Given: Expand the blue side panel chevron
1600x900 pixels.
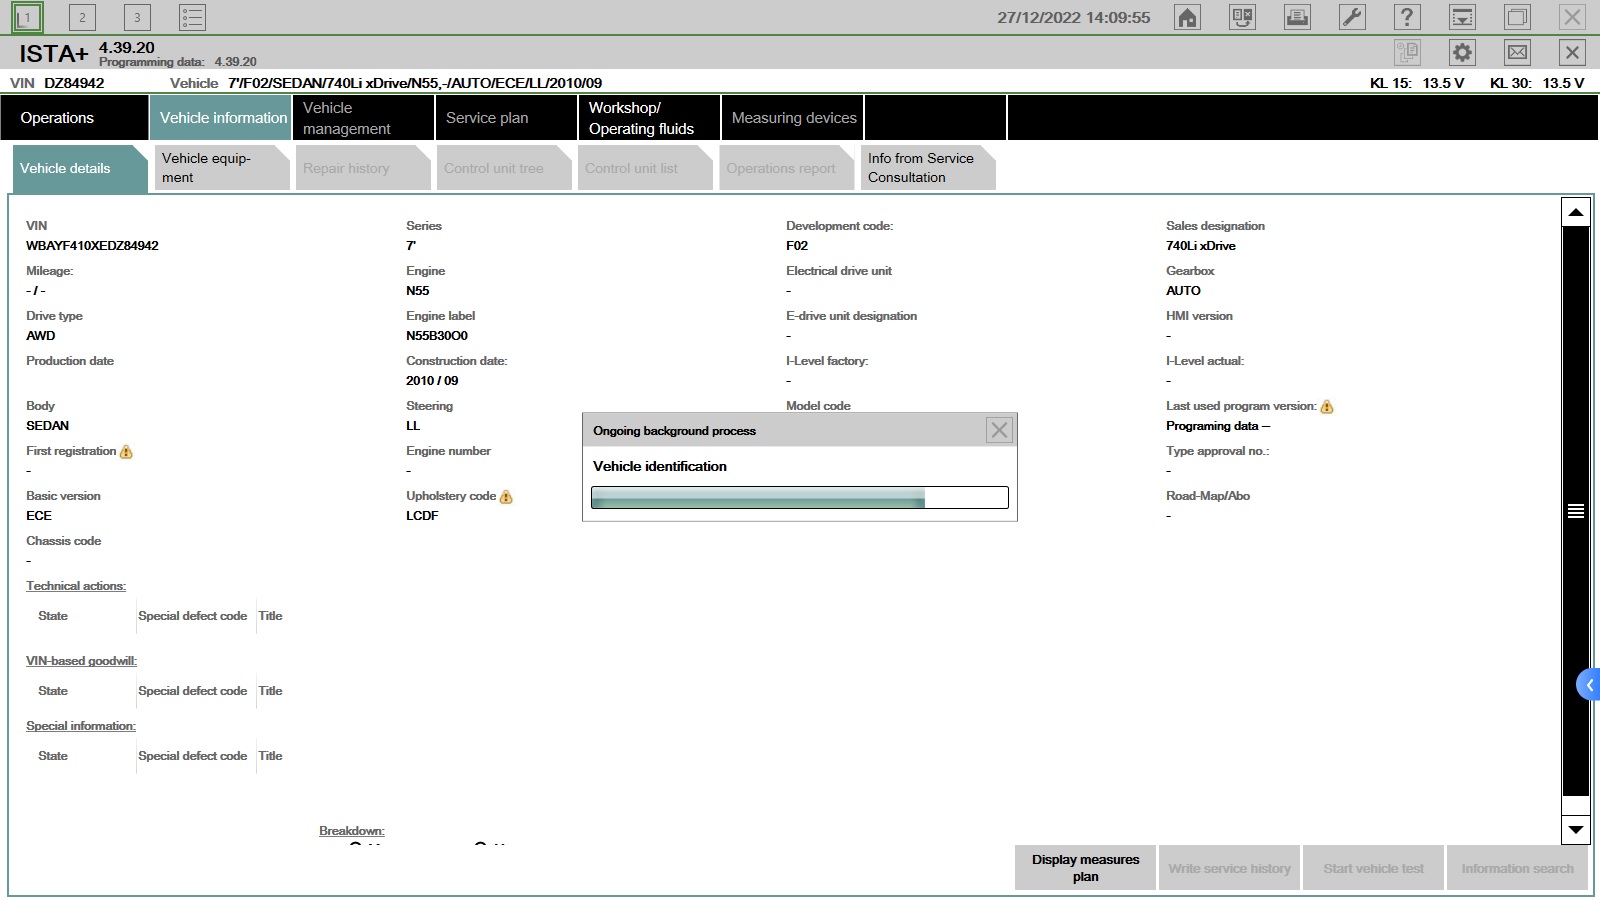Looking at the screenshot, I should click(x=1588, y=685).
